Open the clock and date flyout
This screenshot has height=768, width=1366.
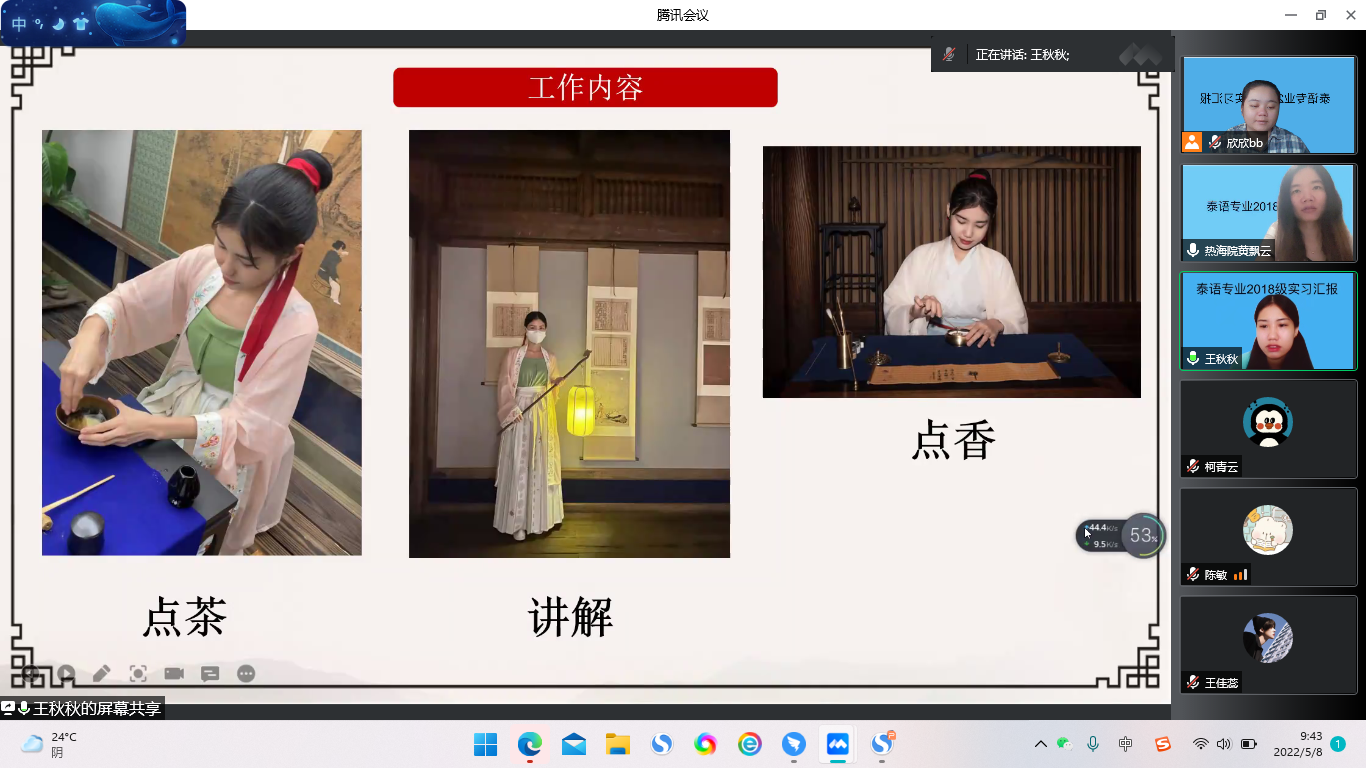(x=1297, y=744)
